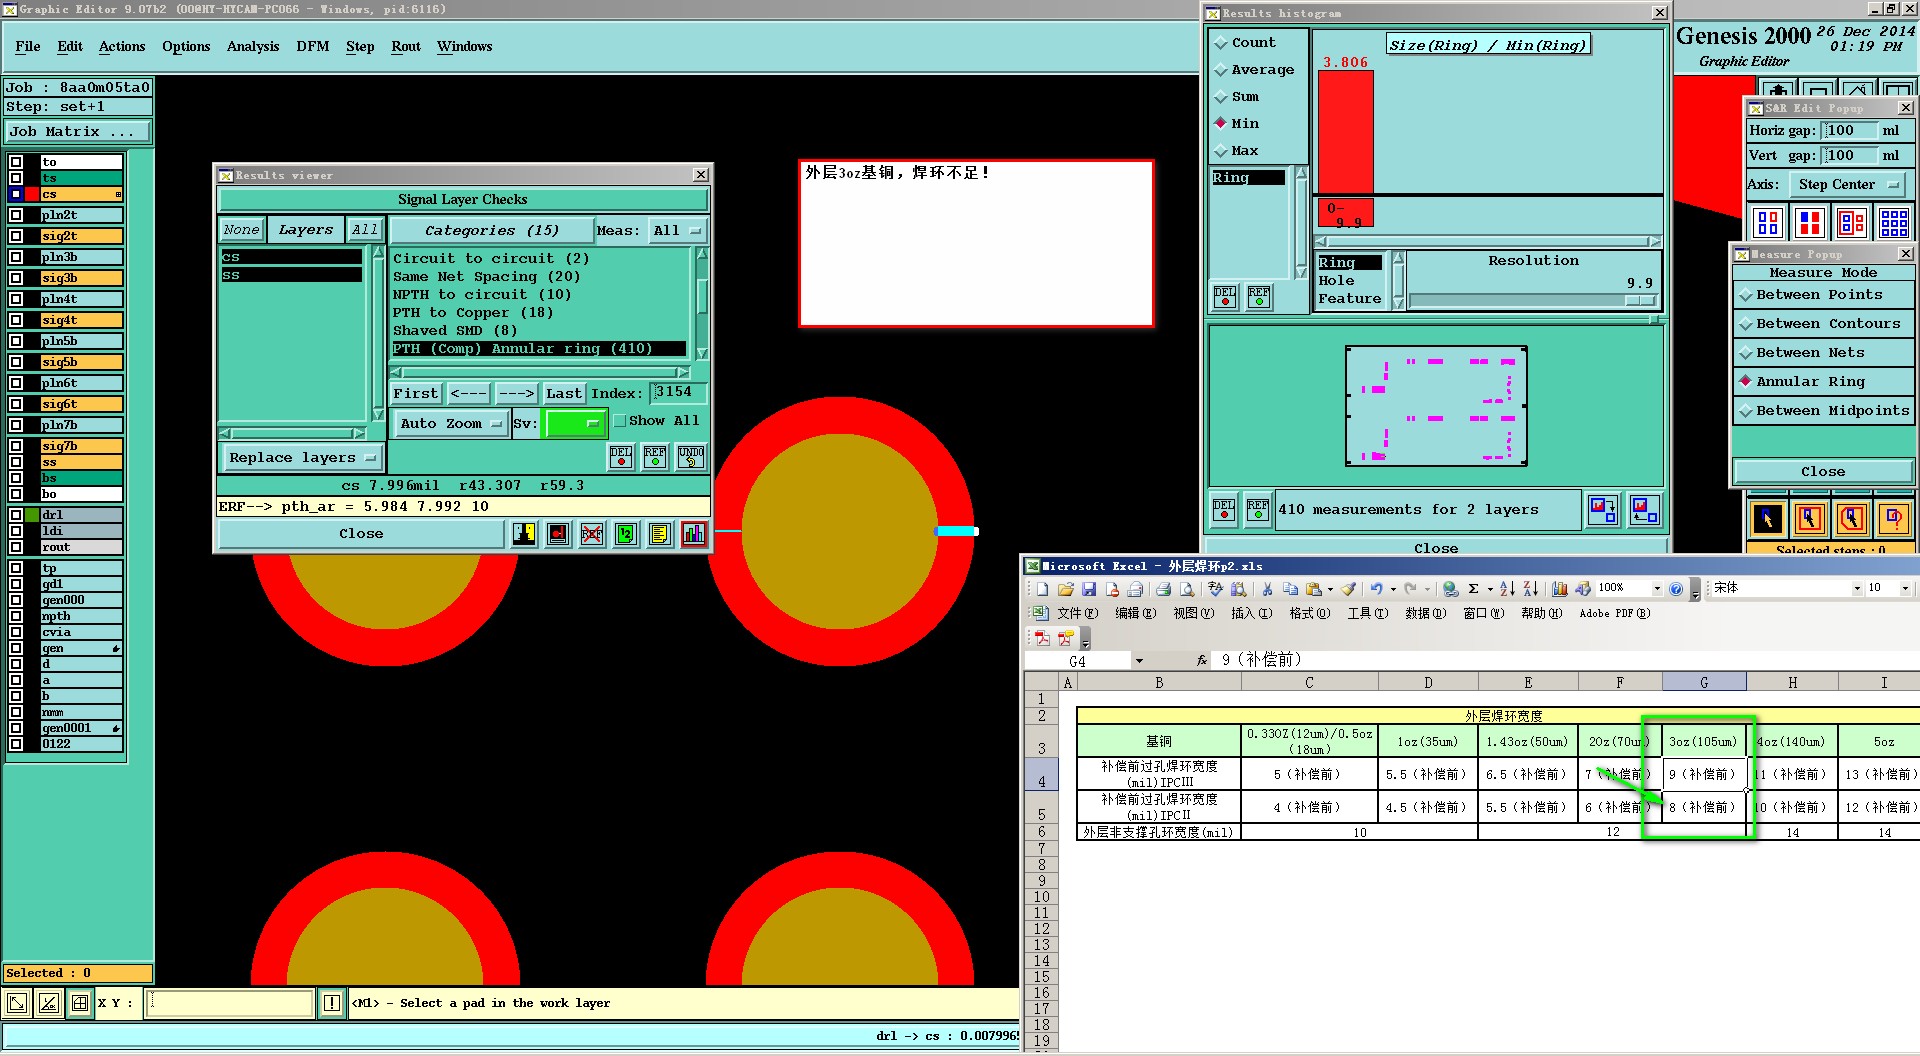Viewport: 1920px width, 1056px height.
Task: Open Excel font size dropdown
Action: [1906, 589]
